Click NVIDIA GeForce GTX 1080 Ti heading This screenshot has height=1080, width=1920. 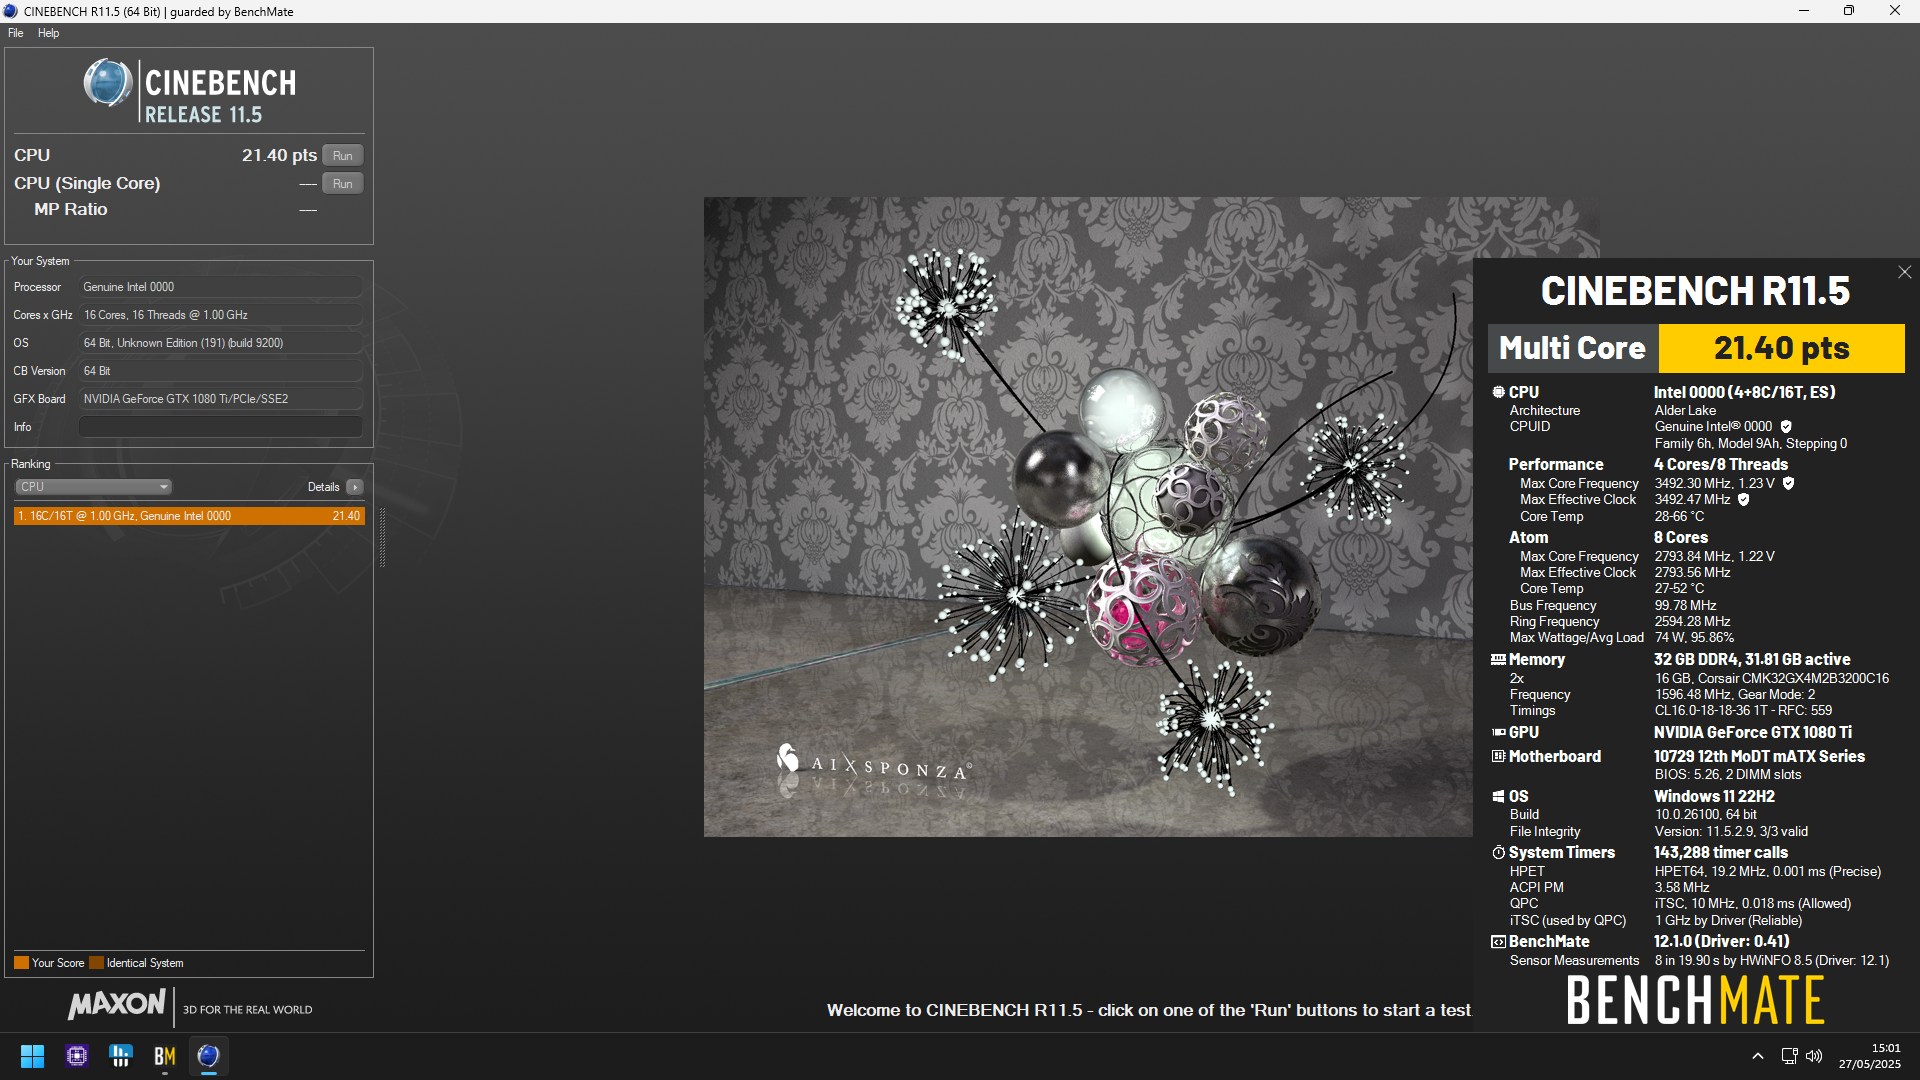click(x=1752, y=733)
